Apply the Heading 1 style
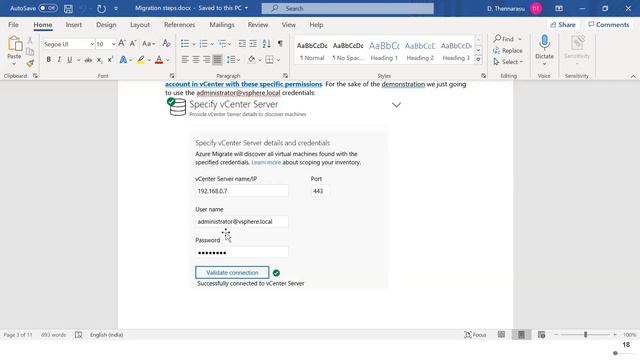 pyautogui.click(x=384, y=51)
